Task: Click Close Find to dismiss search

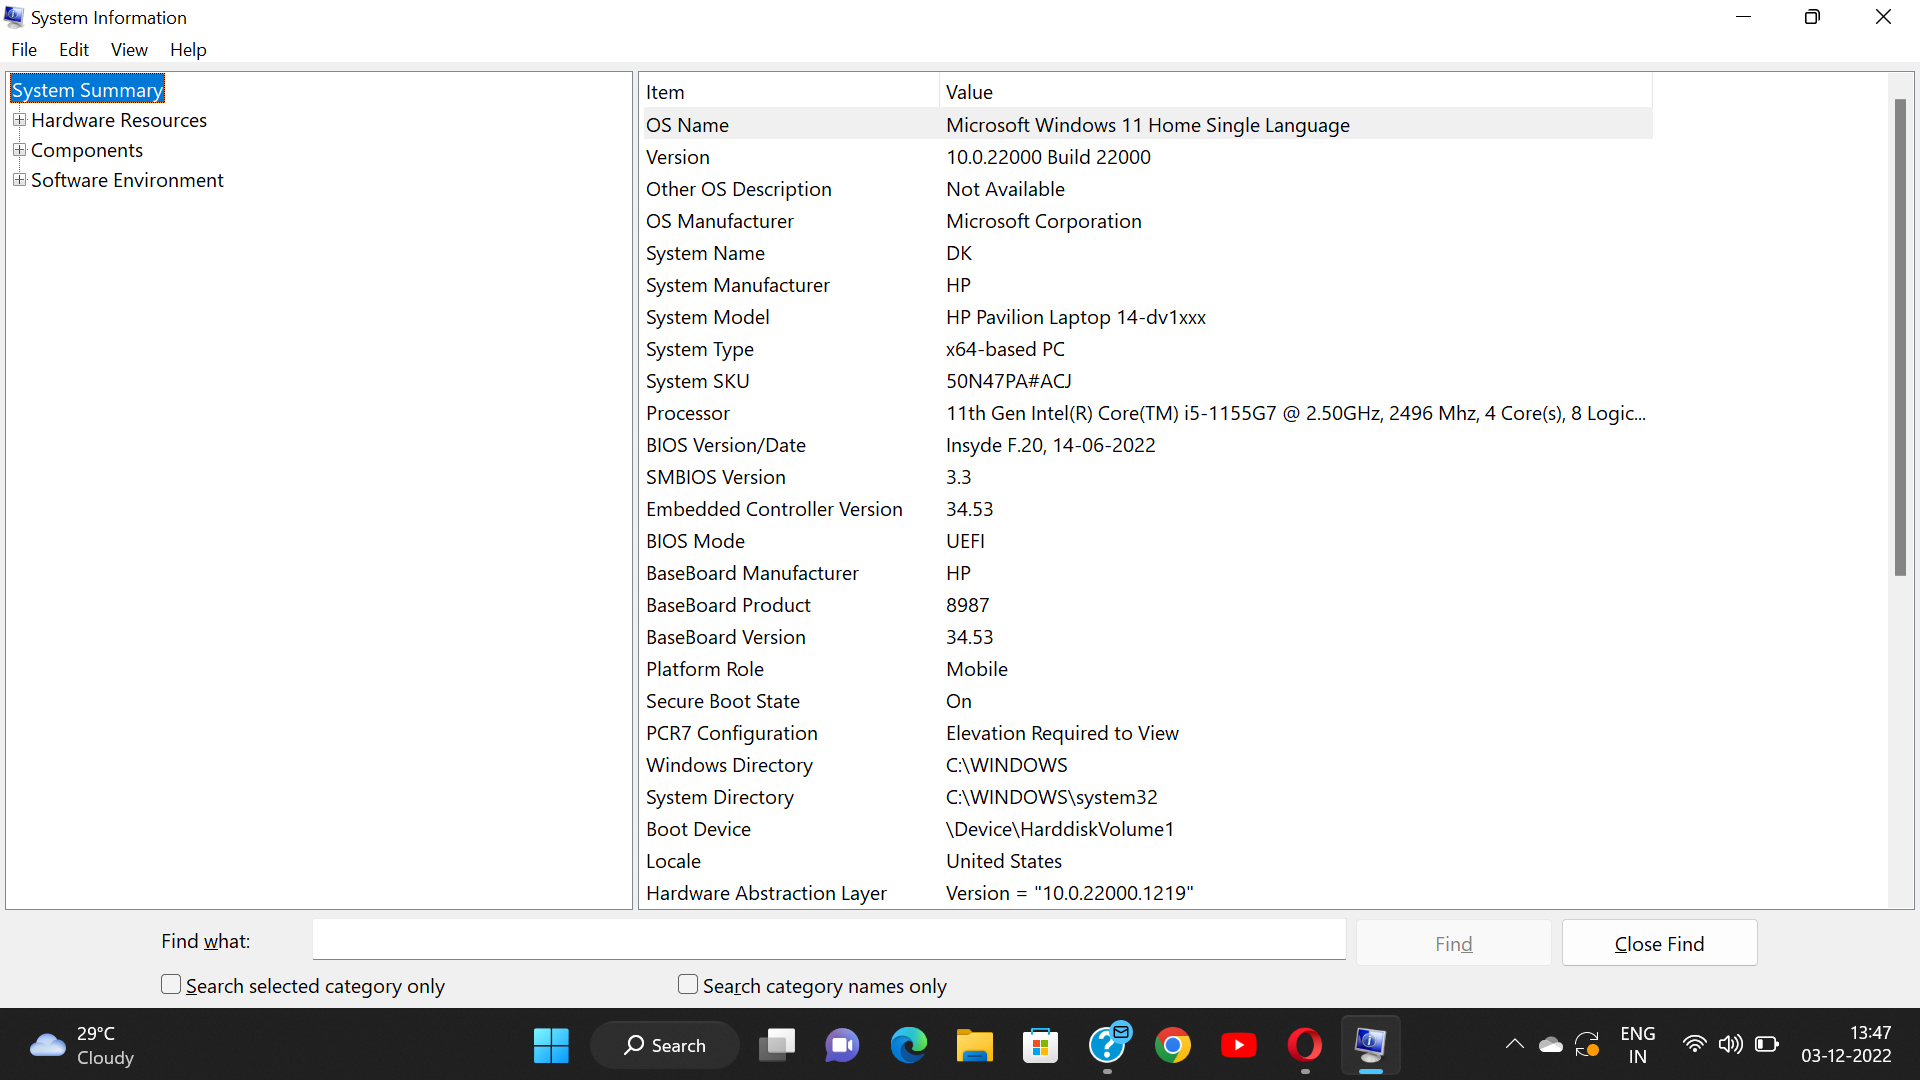Action: pos(1659,942)
